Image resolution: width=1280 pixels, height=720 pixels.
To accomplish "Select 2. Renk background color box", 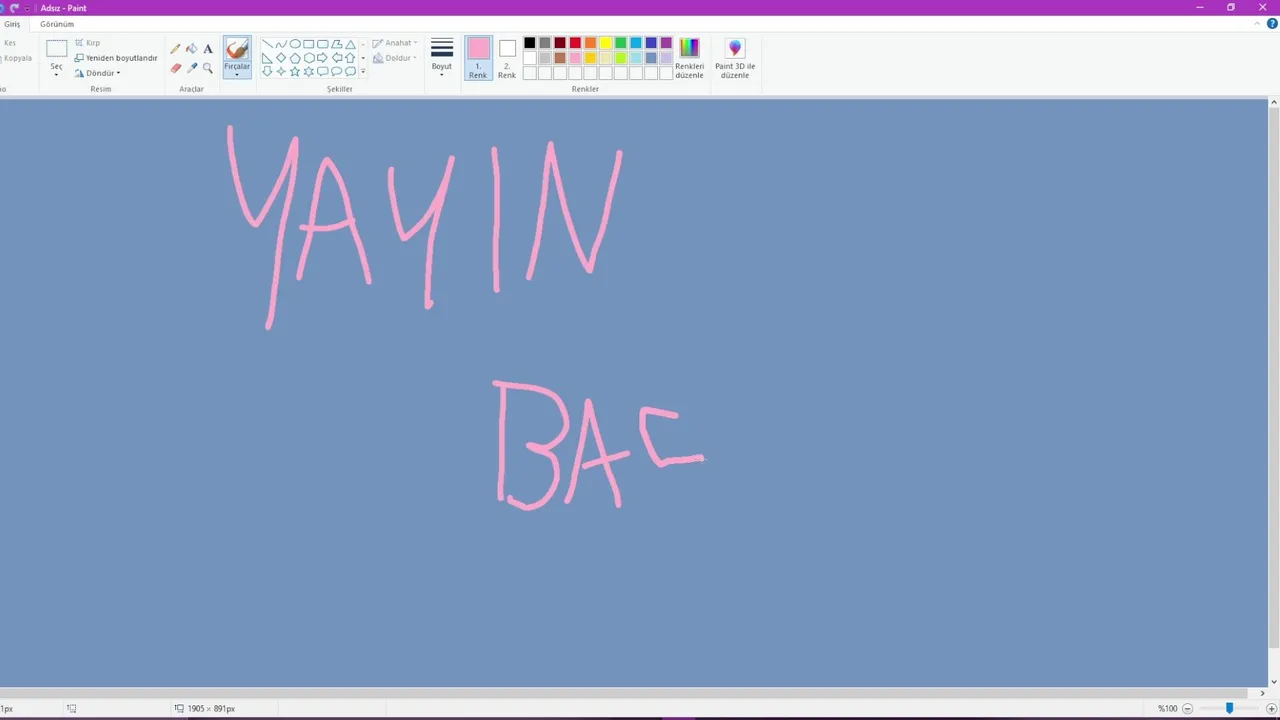I will [507, 59].
